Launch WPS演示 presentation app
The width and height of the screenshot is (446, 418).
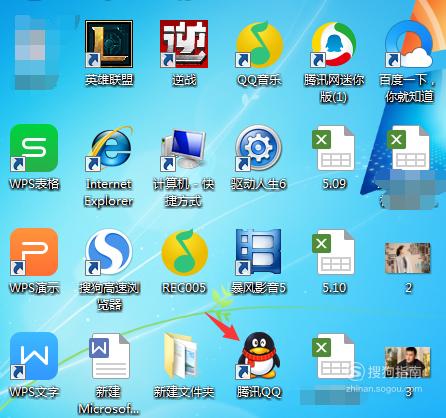34,252
